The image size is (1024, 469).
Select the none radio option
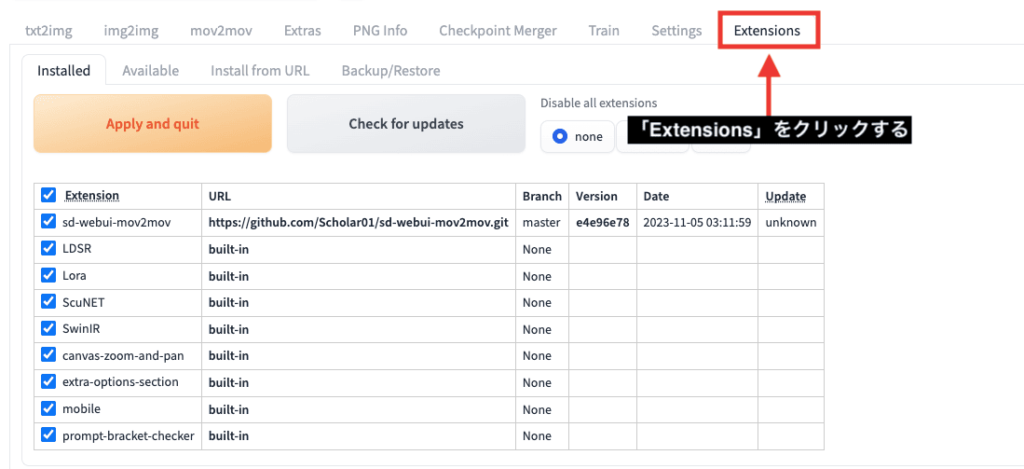pyautogui.click(x=577, y=137)
